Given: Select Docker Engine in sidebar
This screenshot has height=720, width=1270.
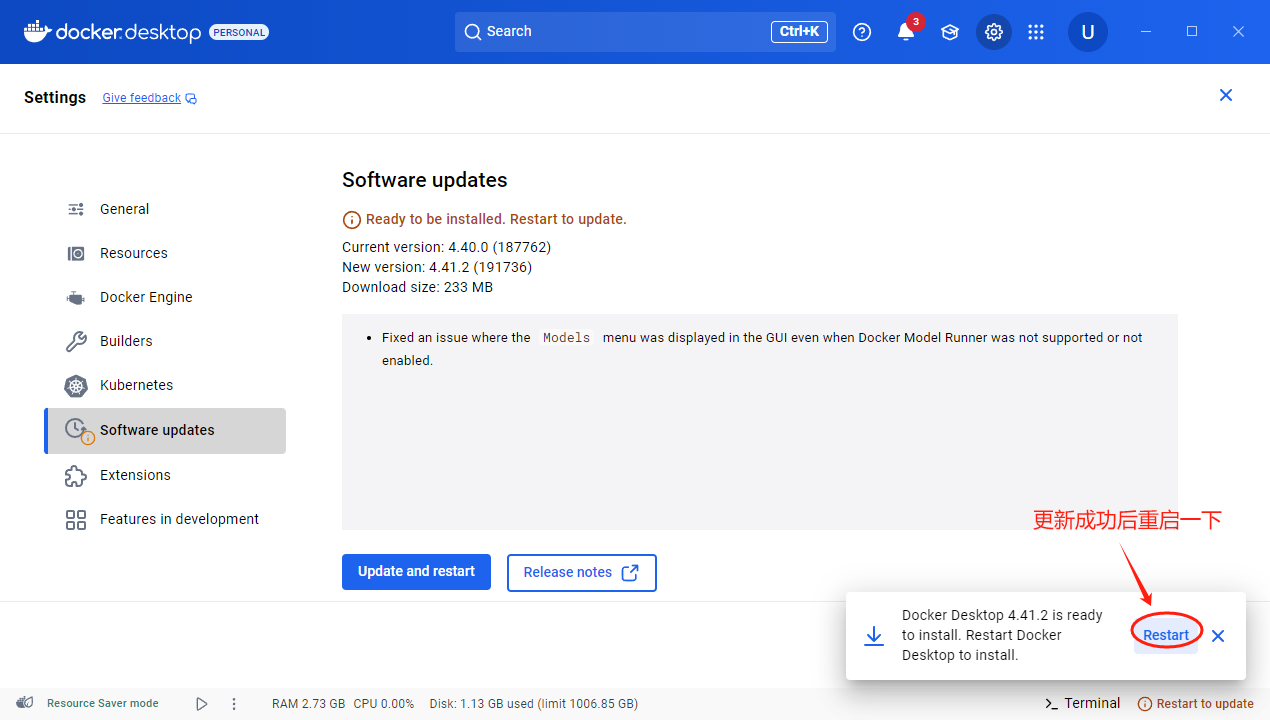Looking at the screenshot, I should (x=145, y=297).
